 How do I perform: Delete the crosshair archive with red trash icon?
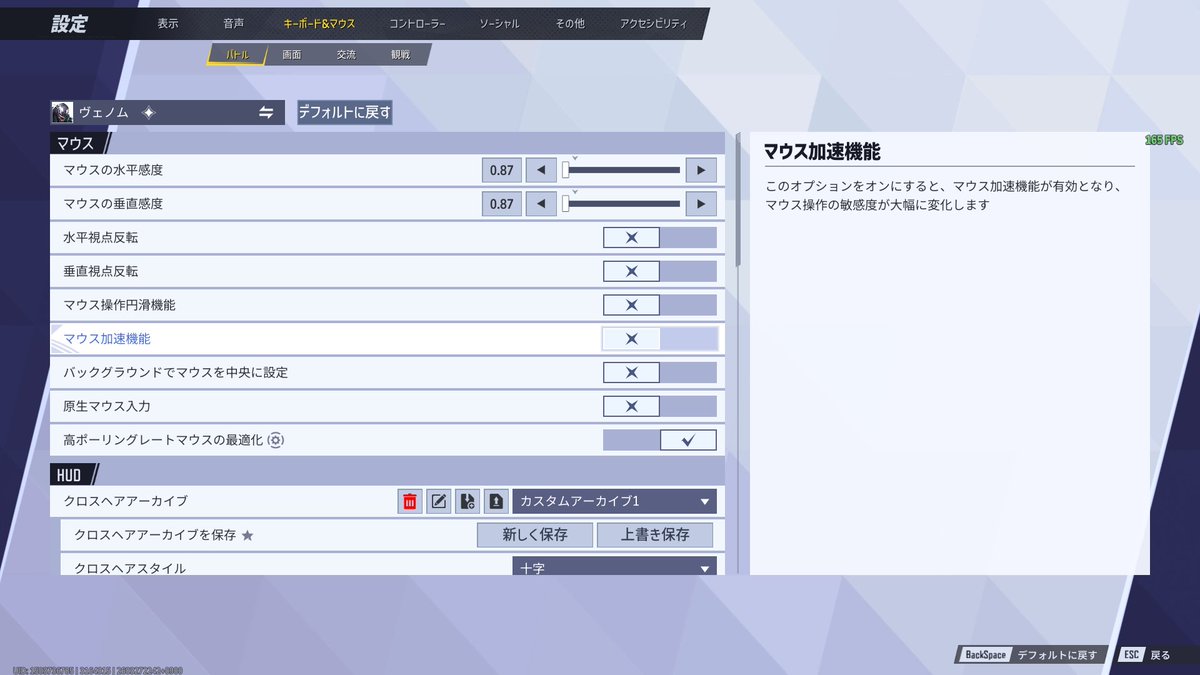[x=409, y=501]
